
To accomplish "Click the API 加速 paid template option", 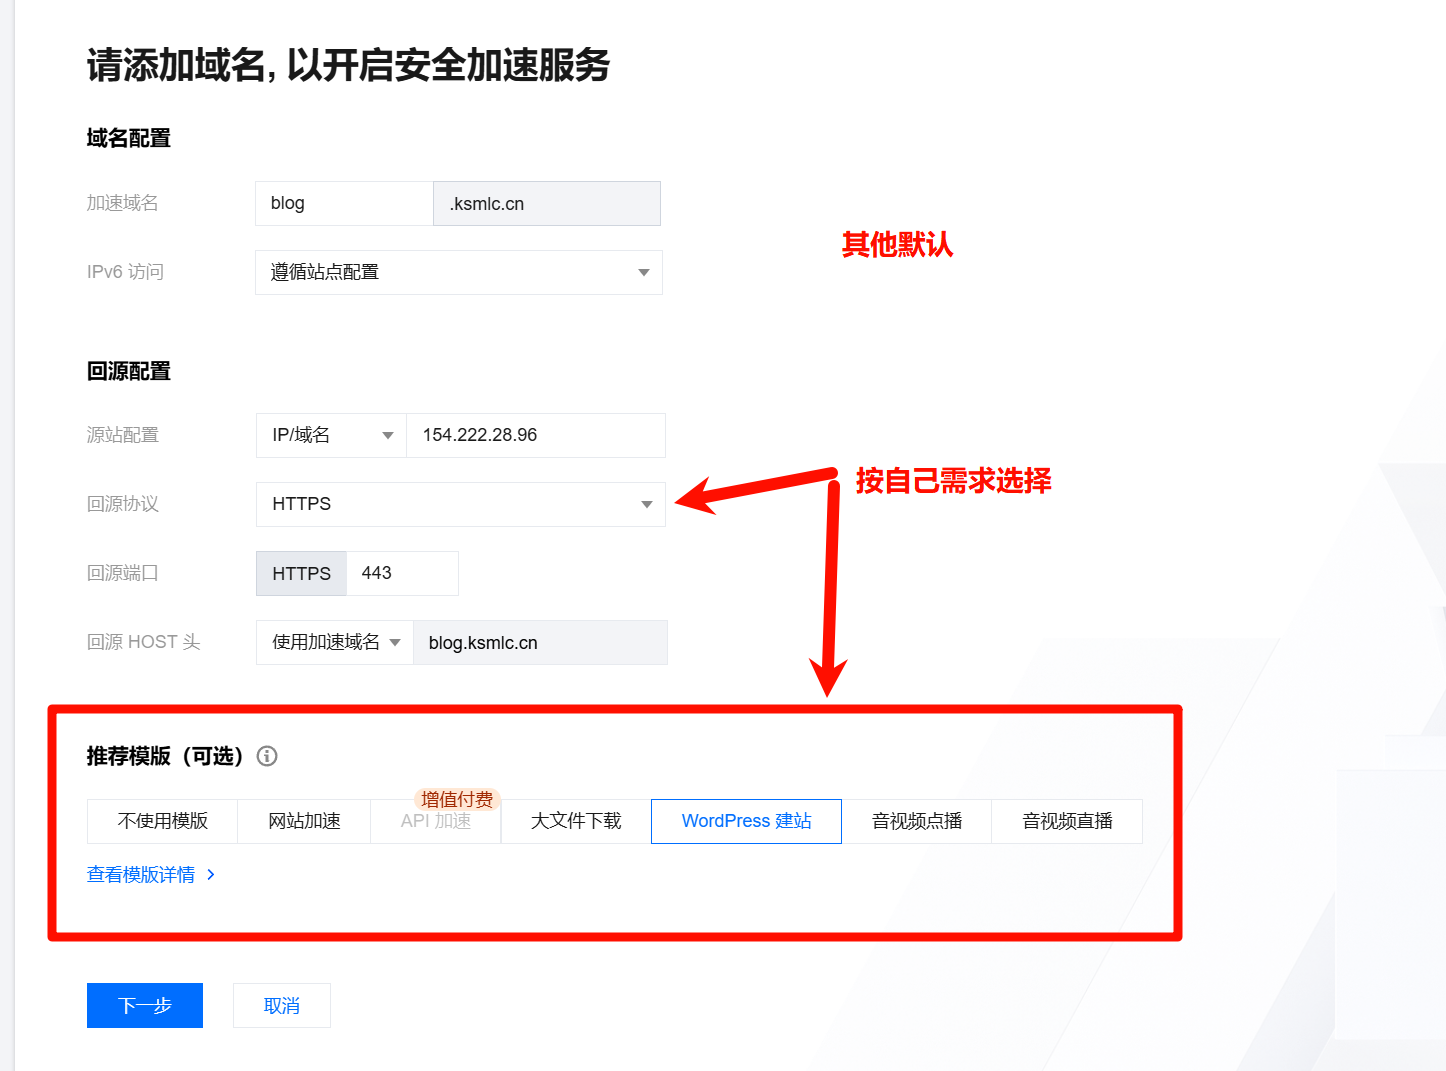I will (x=435, y=821).
